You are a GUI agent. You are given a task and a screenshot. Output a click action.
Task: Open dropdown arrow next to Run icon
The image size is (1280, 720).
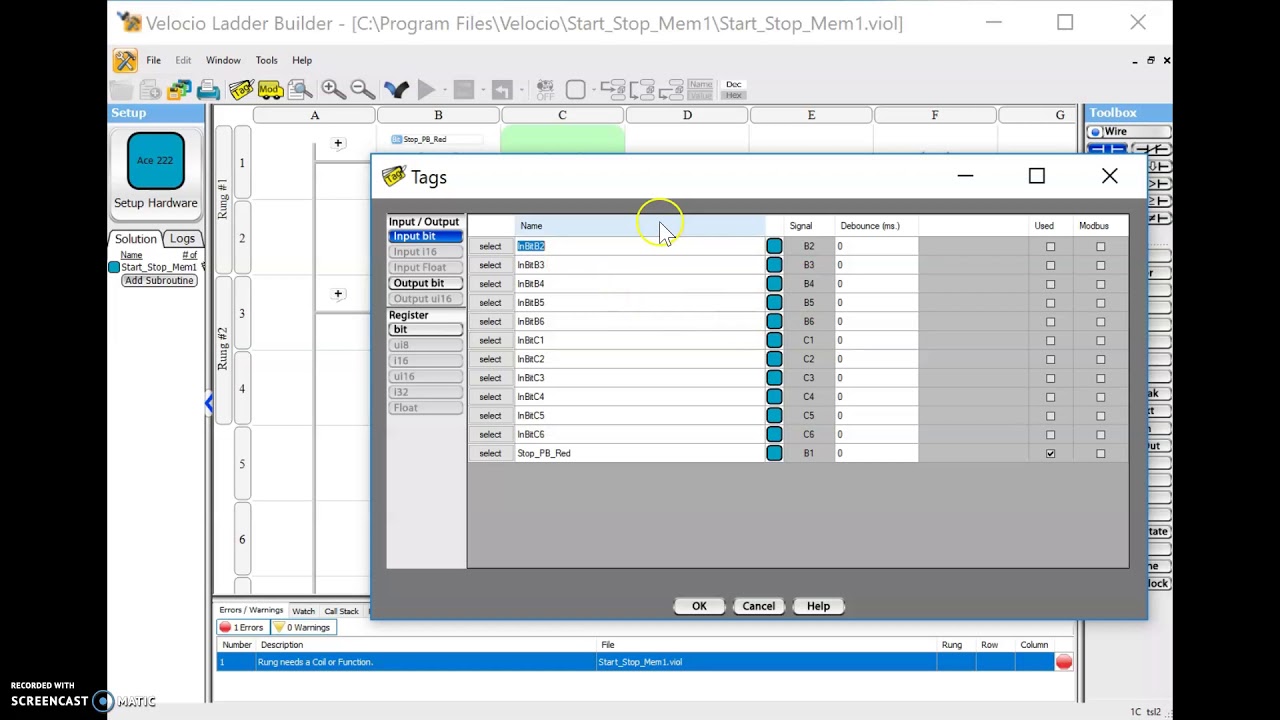443,91
